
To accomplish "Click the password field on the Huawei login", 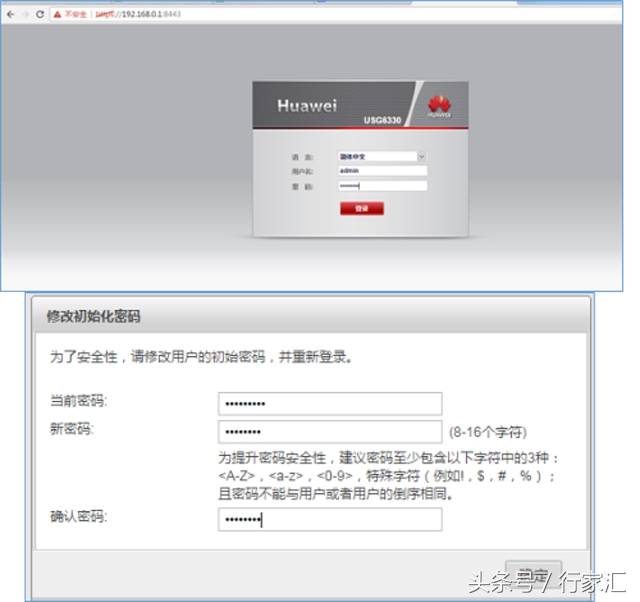I will point(382,186).
